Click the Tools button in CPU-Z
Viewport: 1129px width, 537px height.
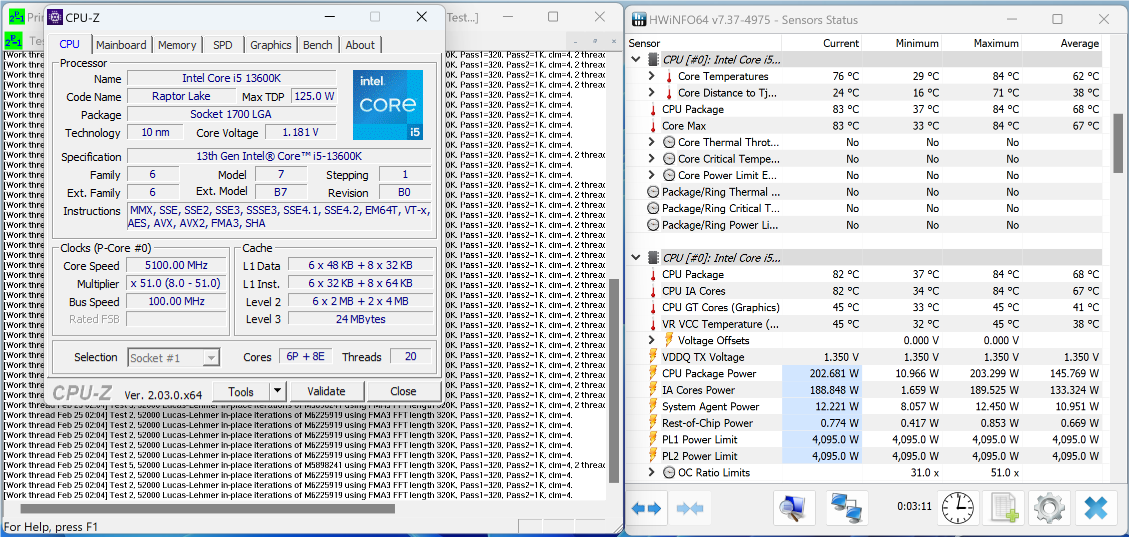[241, 392]
